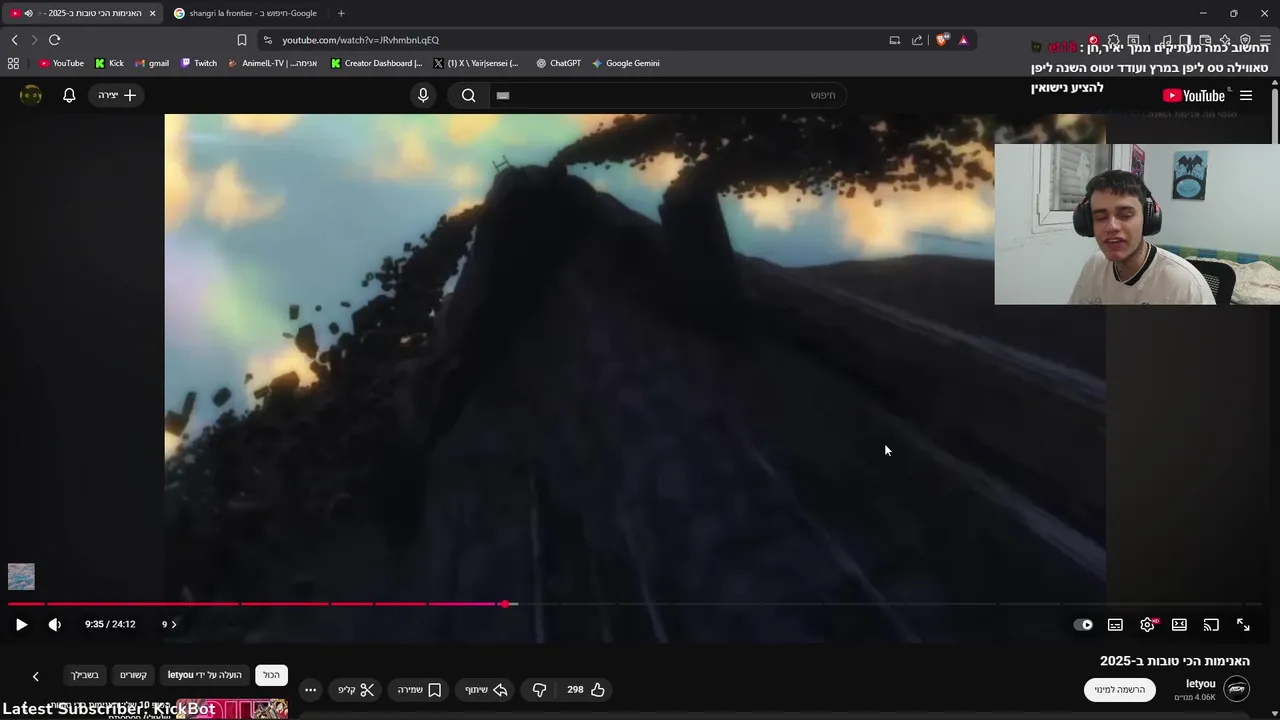
Task: Play the YouTube video
Action: [21, 624]
